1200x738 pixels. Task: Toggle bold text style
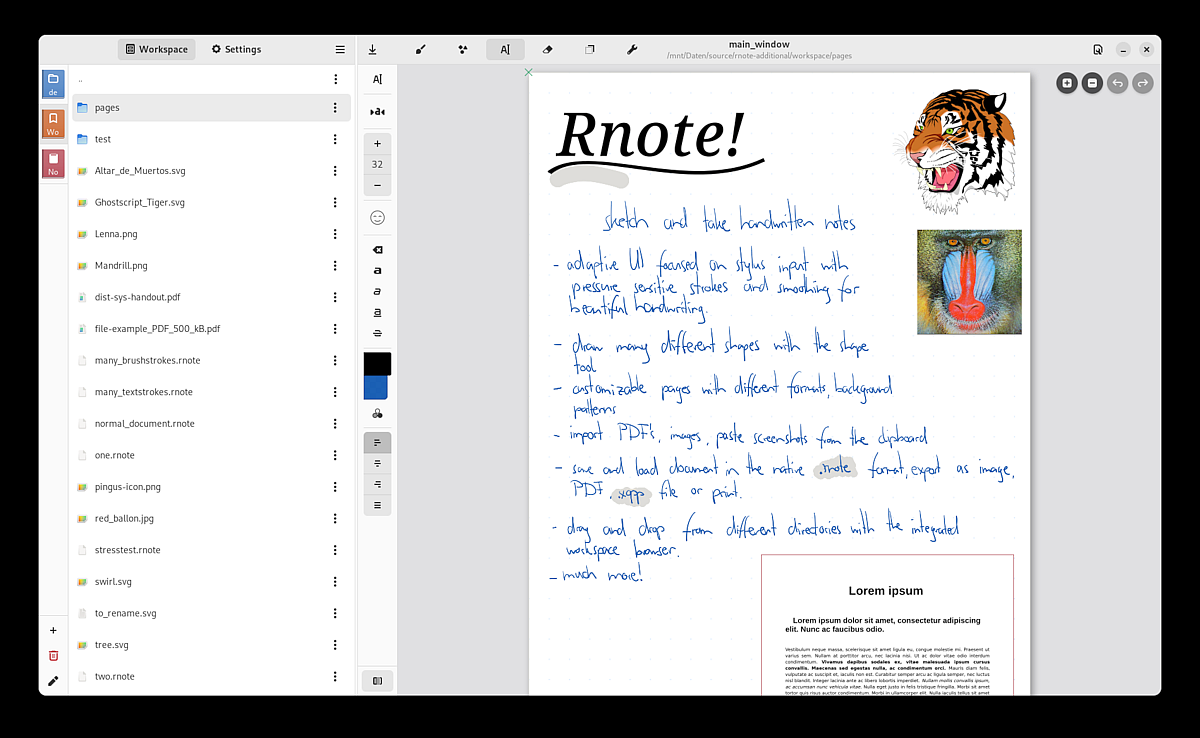click(x=377, y=271)
